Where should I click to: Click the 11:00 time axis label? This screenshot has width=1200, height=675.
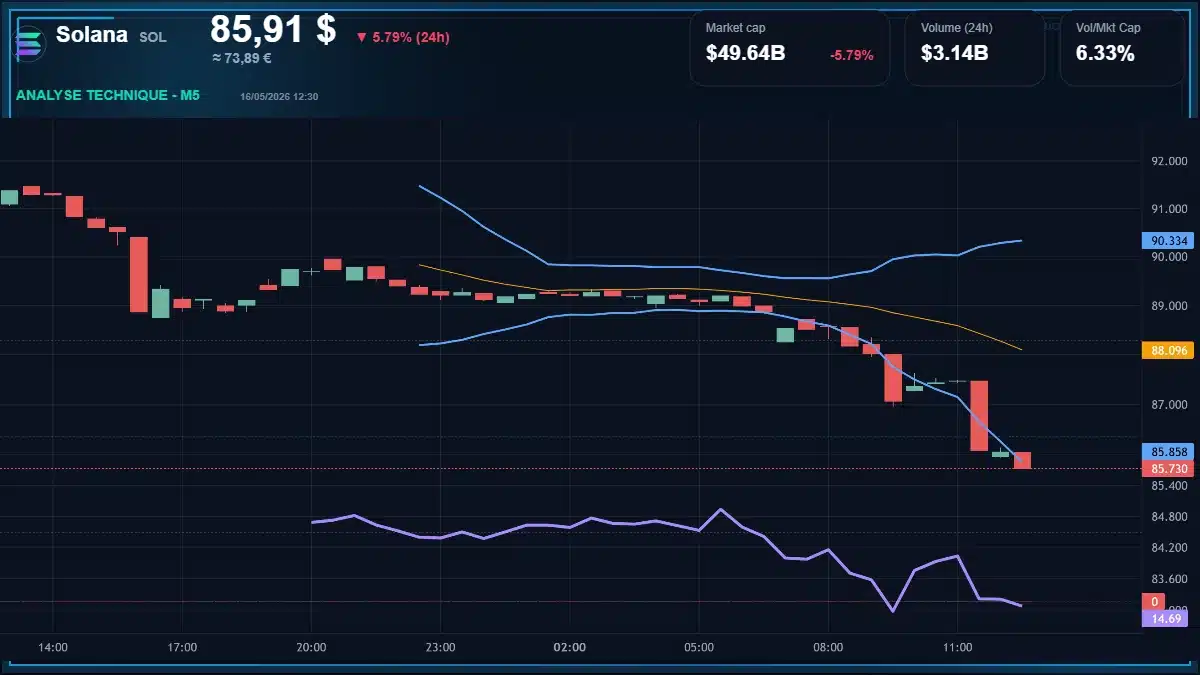957,648
